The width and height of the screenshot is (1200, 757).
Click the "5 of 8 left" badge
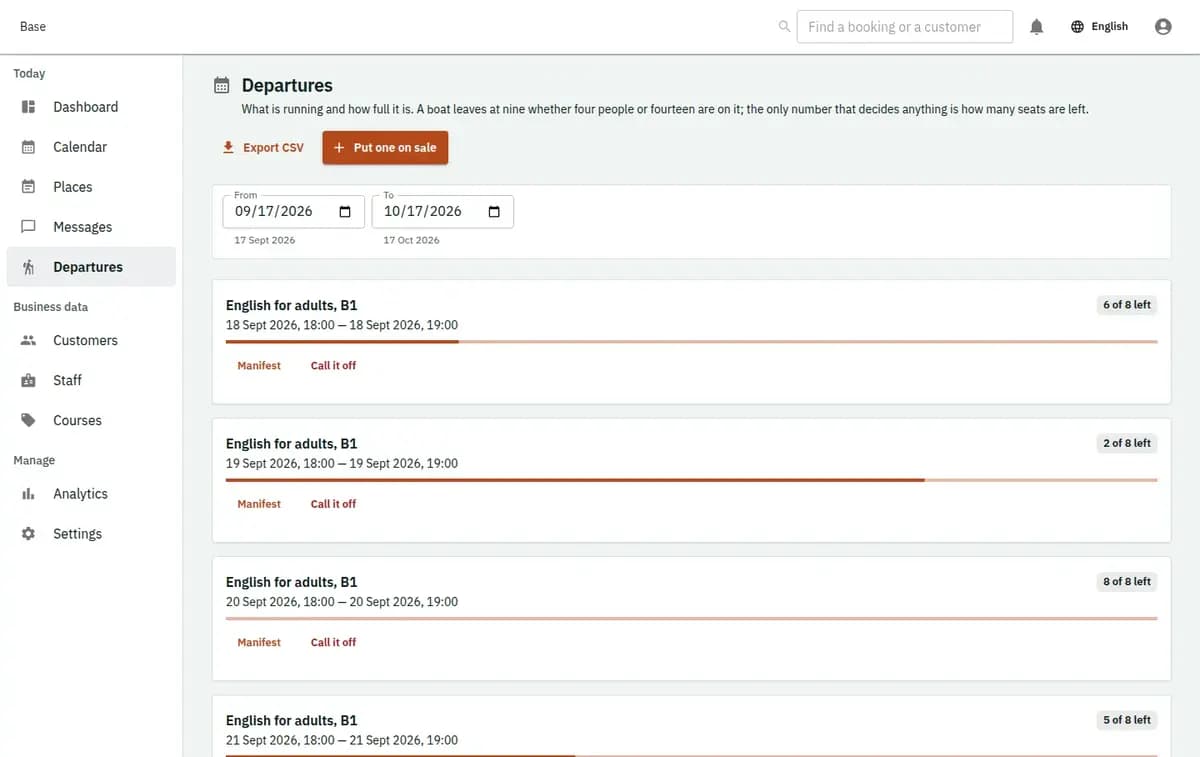[1127, 720]
